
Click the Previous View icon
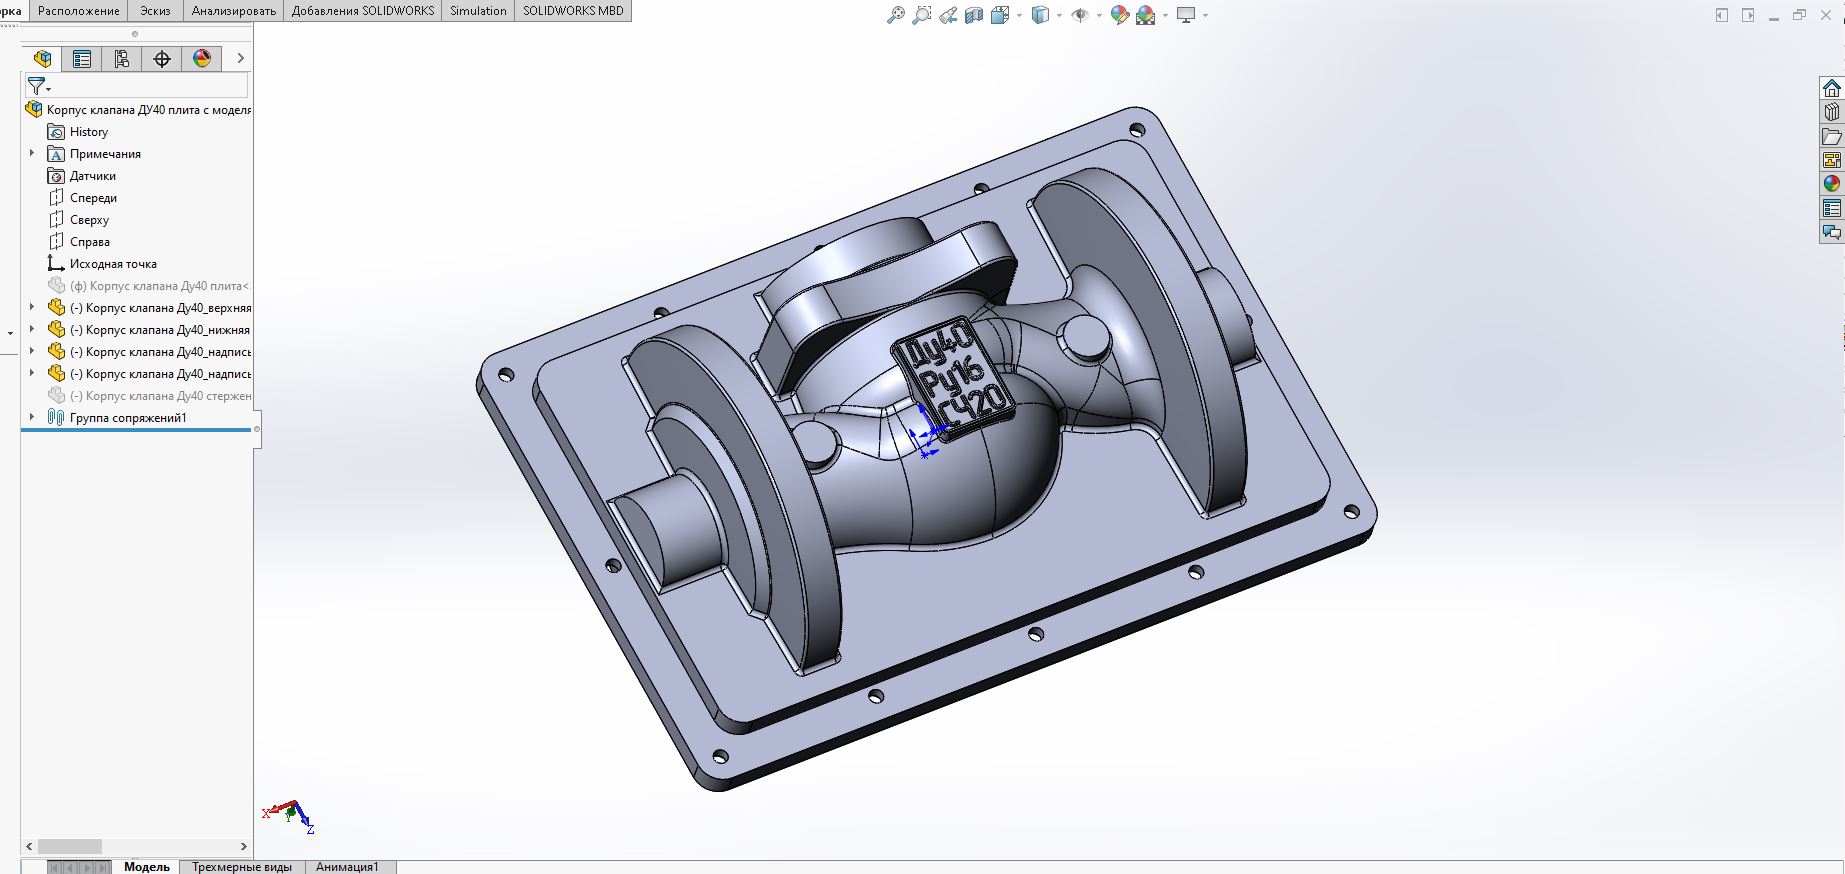tap(948, 15)
